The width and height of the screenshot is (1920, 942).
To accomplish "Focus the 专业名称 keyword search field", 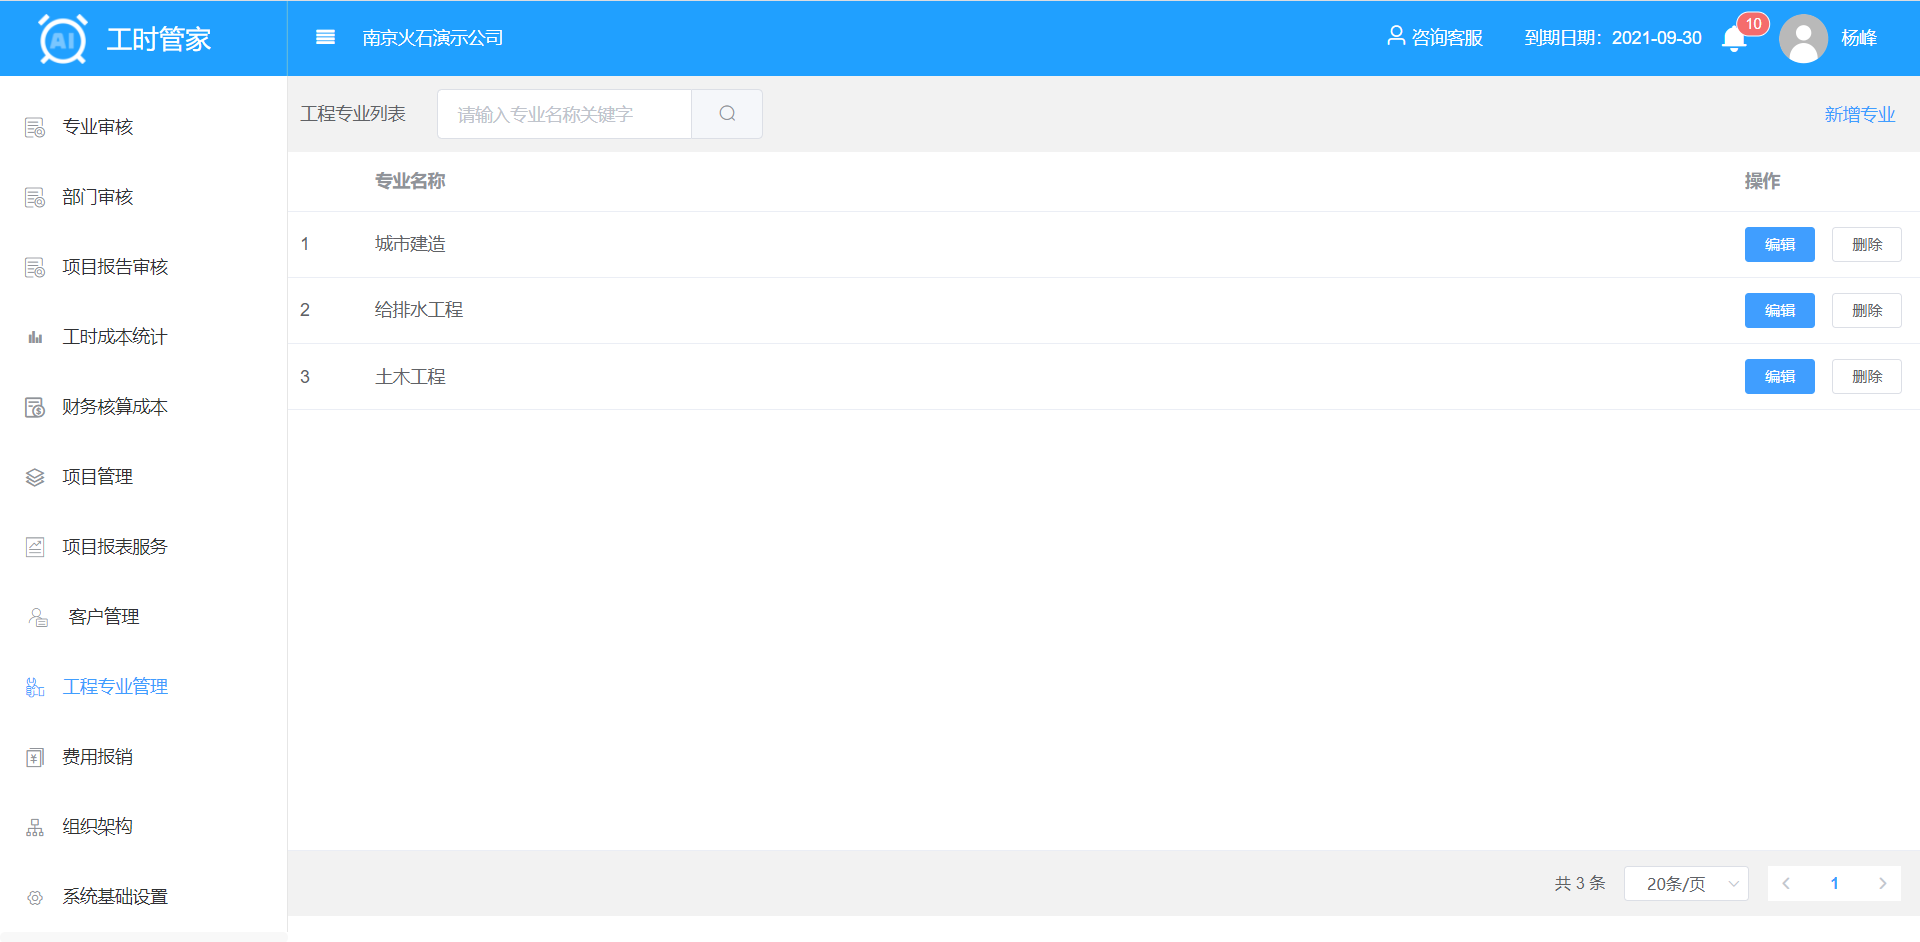I will point(564,115).
